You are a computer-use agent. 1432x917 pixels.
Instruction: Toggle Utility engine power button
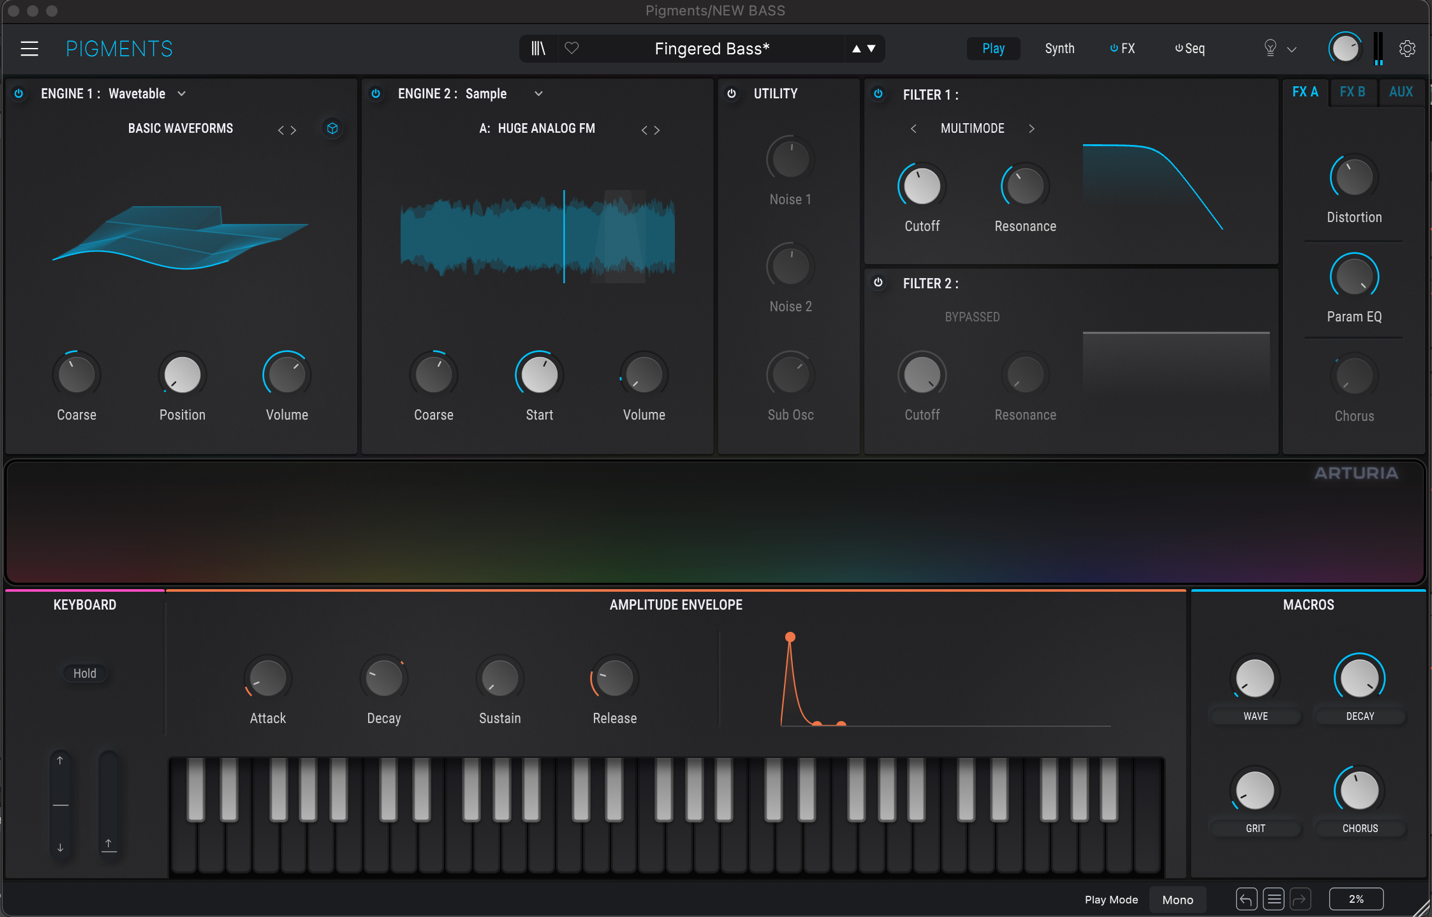(732, 93)
